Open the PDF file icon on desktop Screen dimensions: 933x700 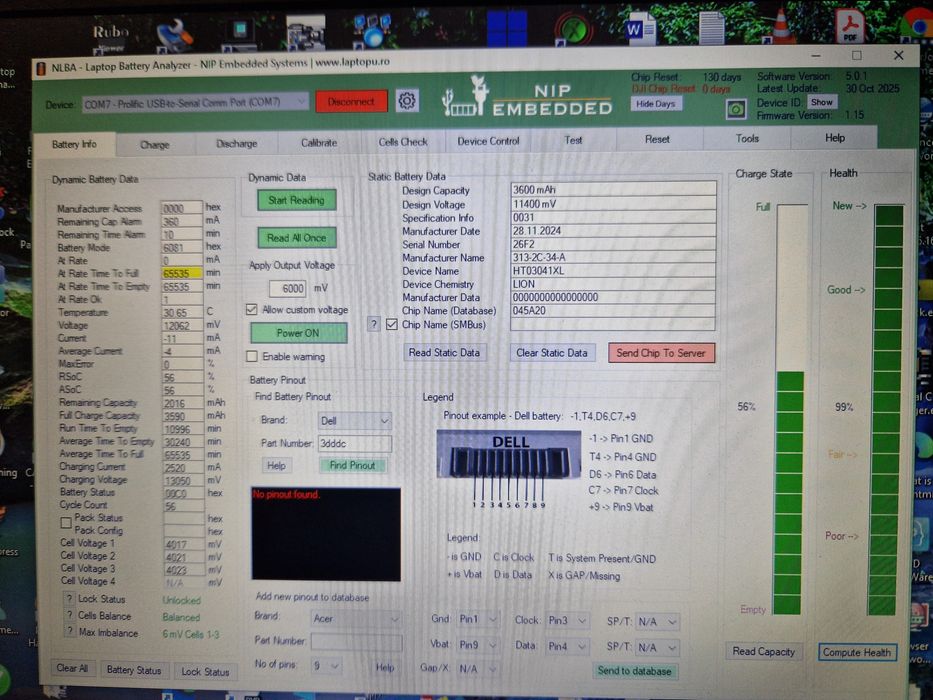pos(850,27)
